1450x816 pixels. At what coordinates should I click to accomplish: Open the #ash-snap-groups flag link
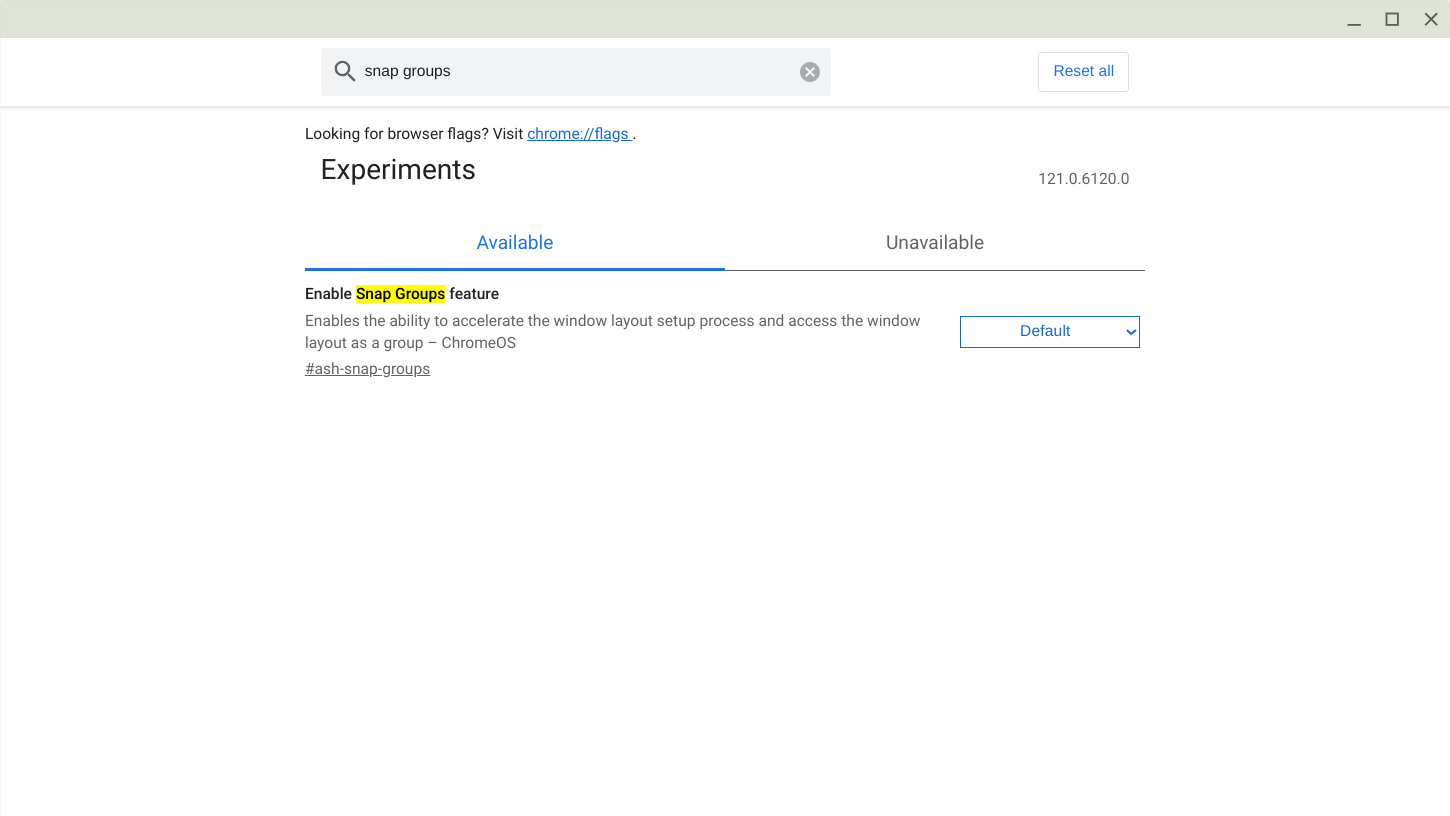click(x=367, y=368)
